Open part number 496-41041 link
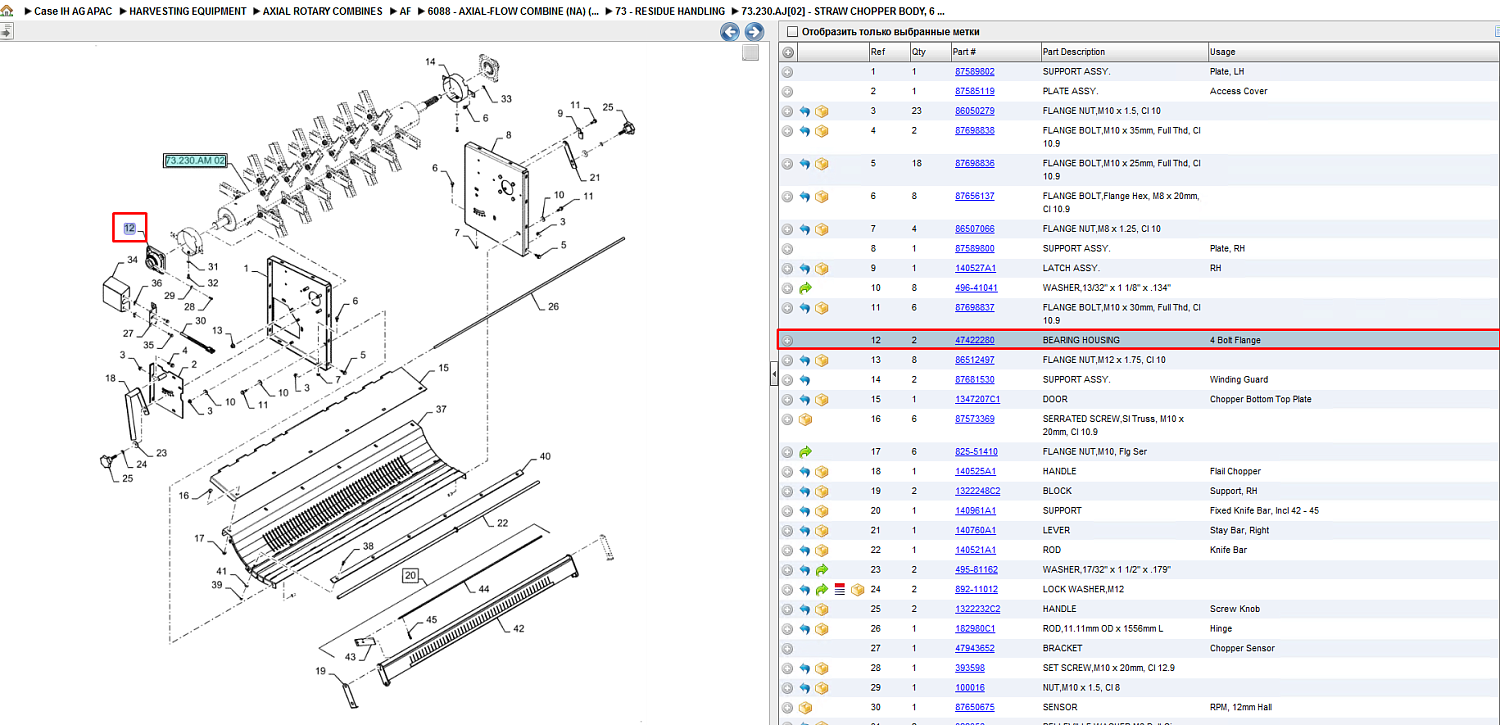Image resolution: width=1500 pixels, height=725 pixels. [x=976, y=288]
